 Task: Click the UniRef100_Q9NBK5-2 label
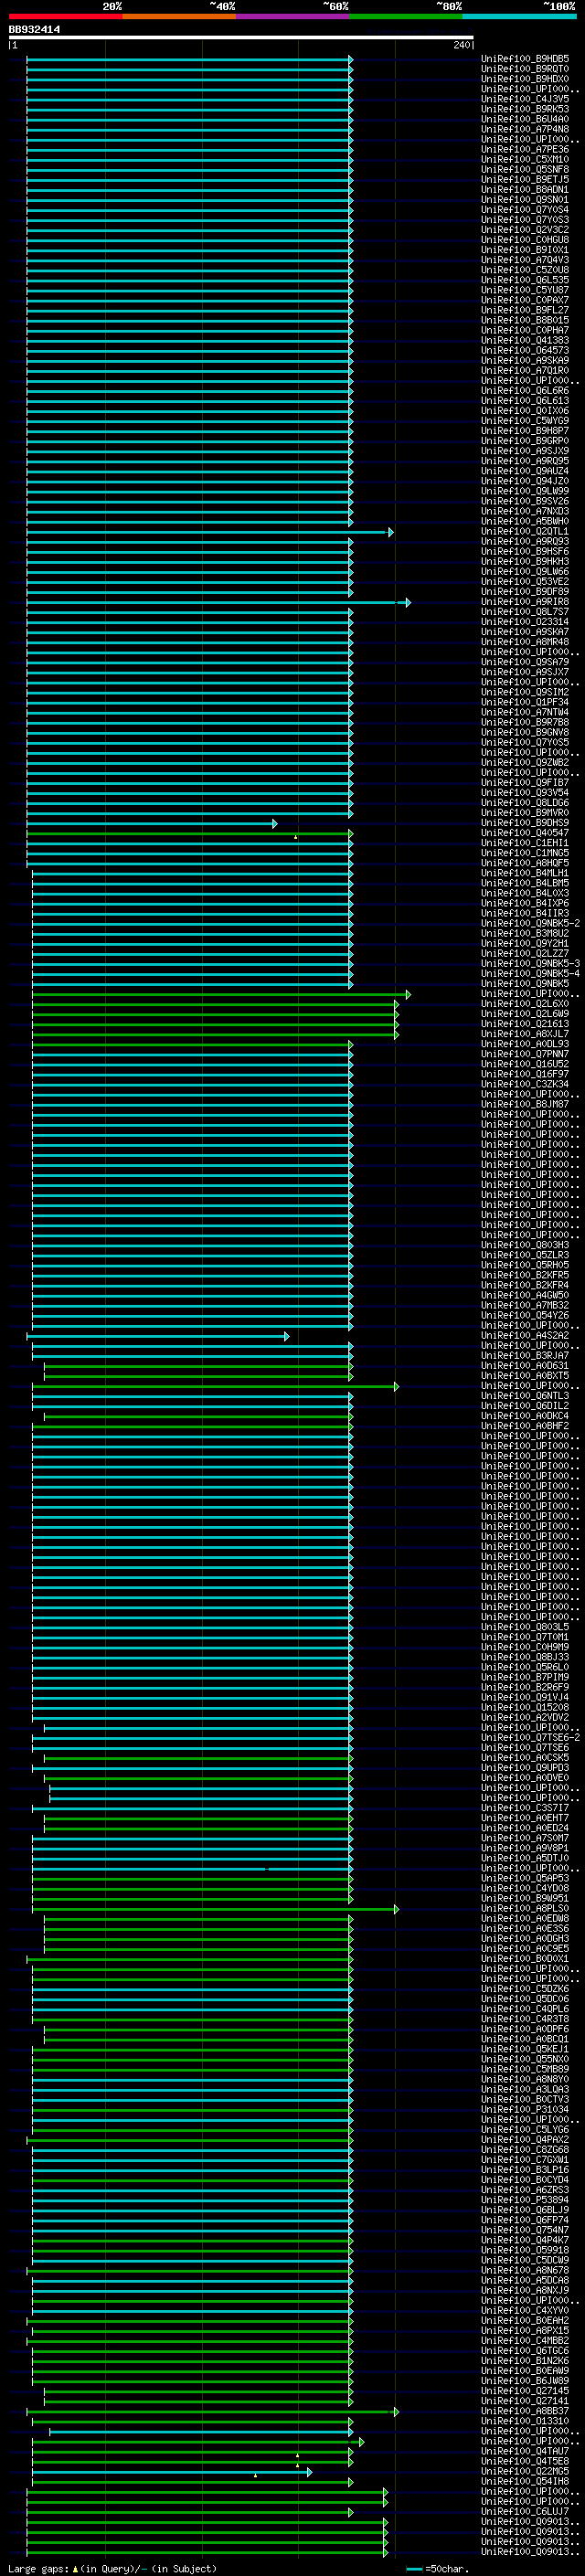point(530,923)
